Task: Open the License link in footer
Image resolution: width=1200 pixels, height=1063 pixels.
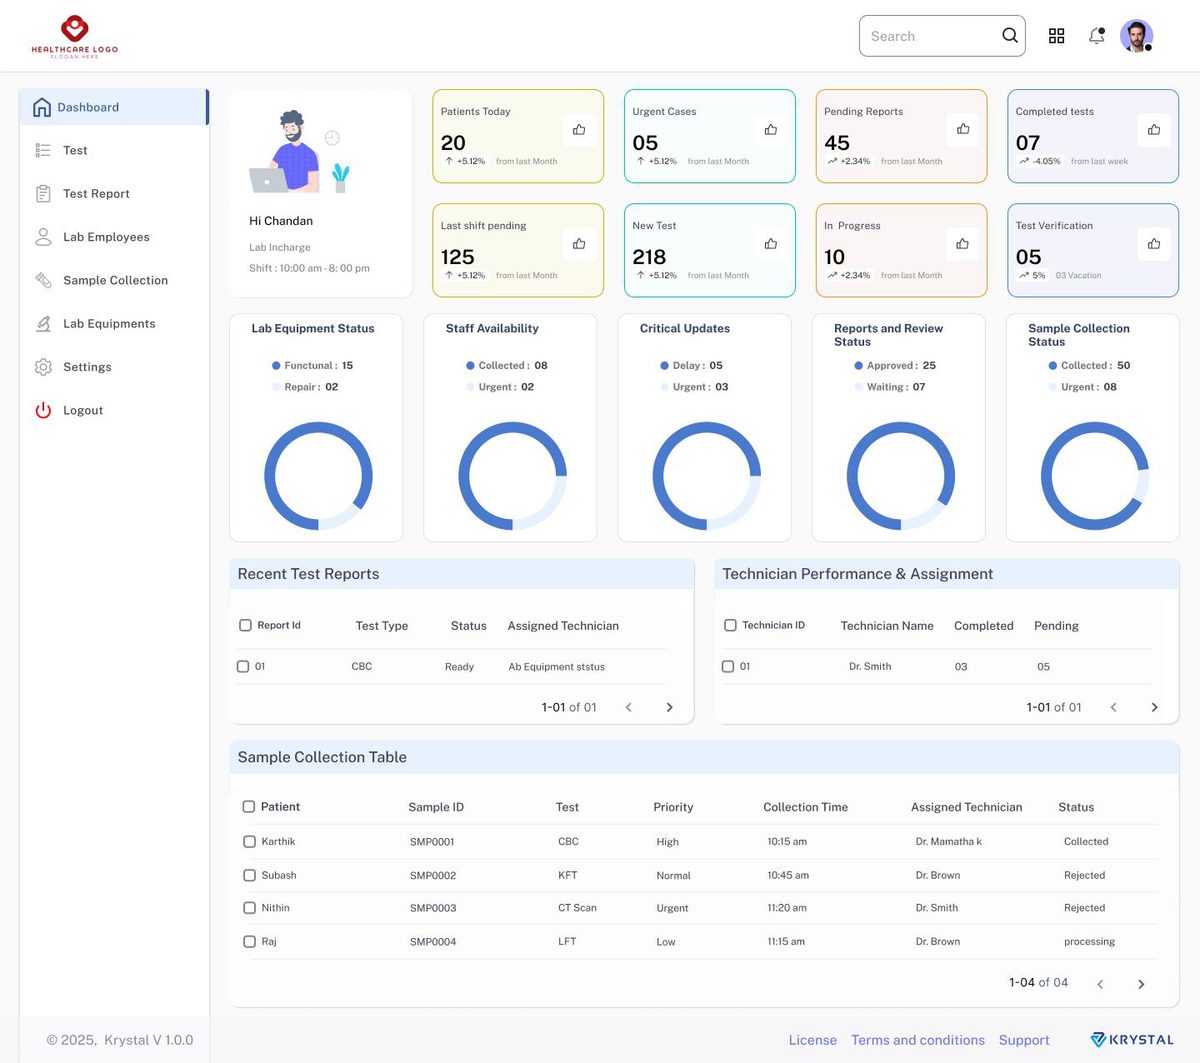Action: tap(813, 1040)
